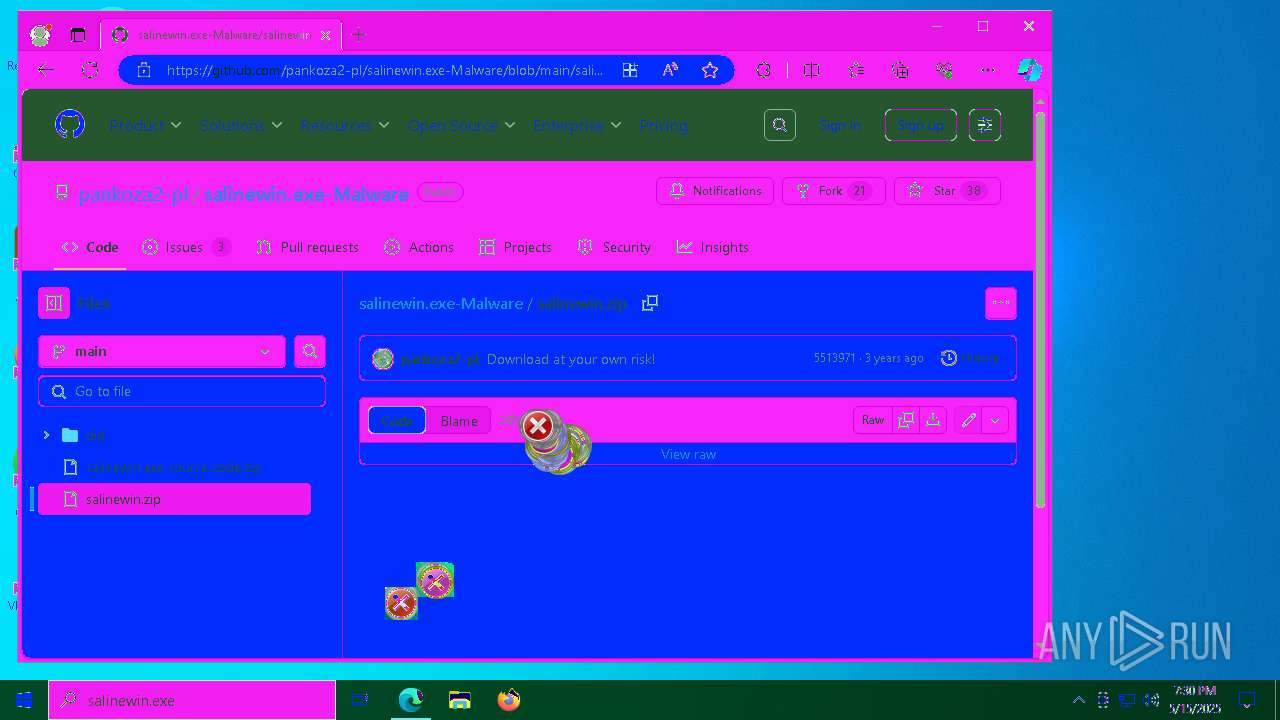Screen dimensions: 1280x720
Task: Open the Insights tab
Action: [x=712, y=247]
